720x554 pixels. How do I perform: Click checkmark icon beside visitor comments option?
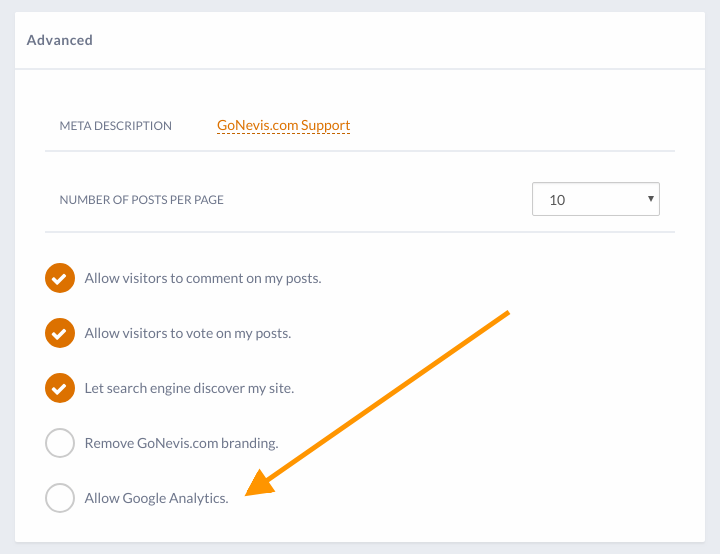60,278
